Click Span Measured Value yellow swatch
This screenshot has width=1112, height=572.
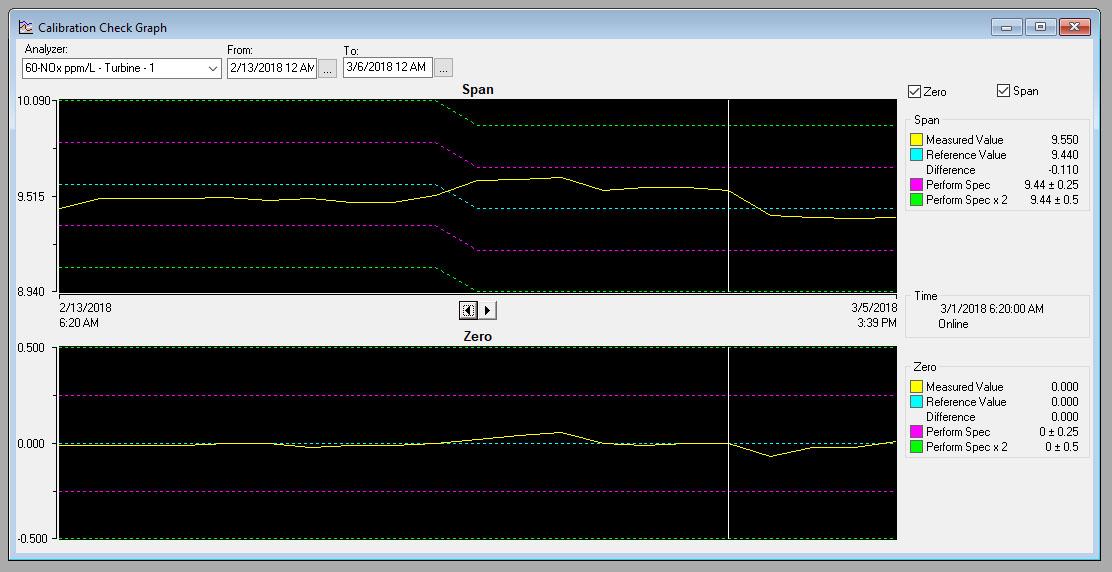916,140
